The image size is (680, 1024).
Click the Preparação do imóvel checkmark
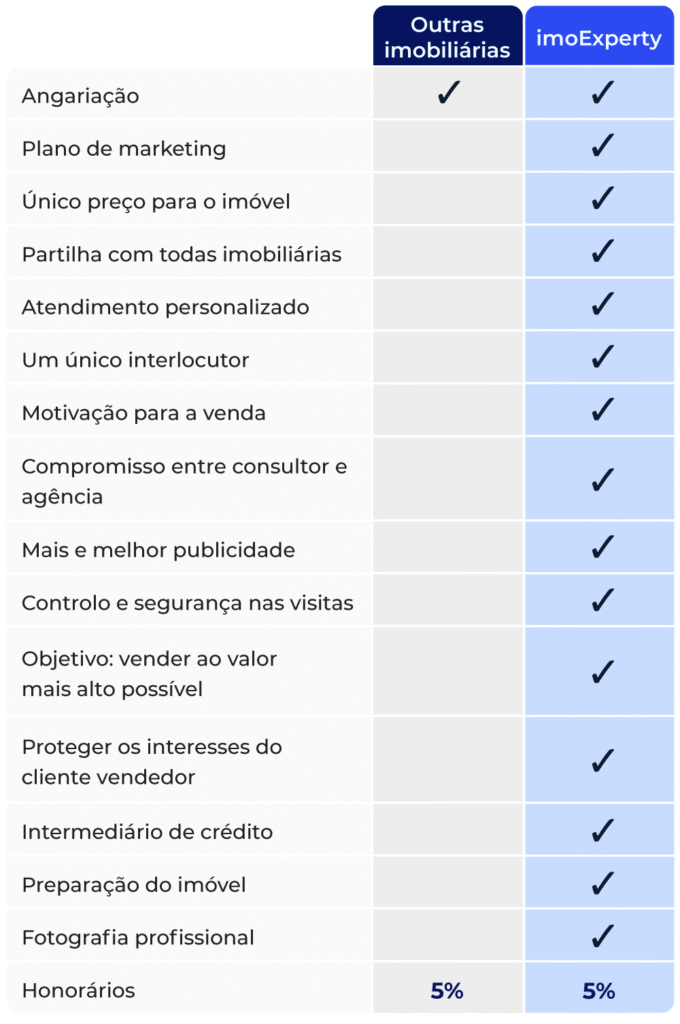click(x=601, y=884)
